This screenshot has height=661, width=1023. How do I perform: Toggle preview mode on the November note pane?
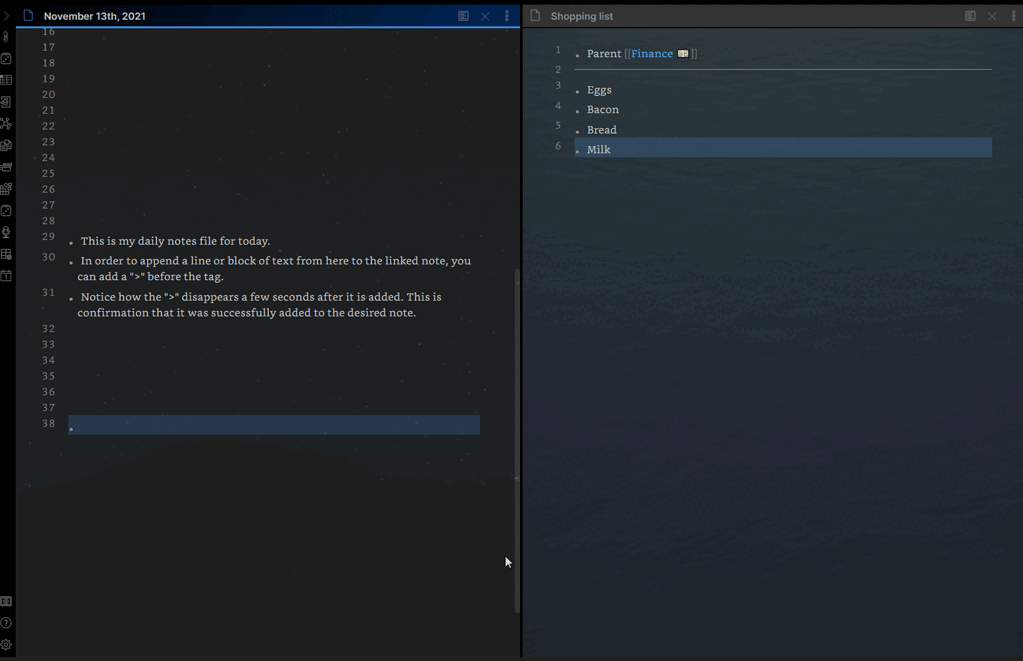coord(463,16)
